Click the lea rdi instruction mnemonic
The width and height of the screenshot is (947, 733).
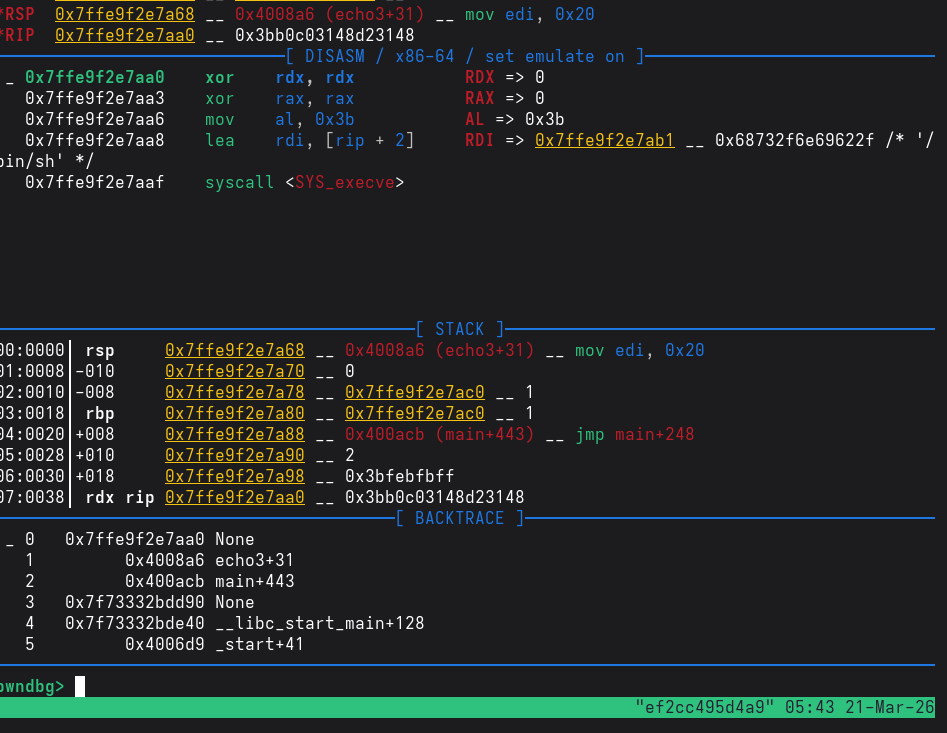(219, 140)
